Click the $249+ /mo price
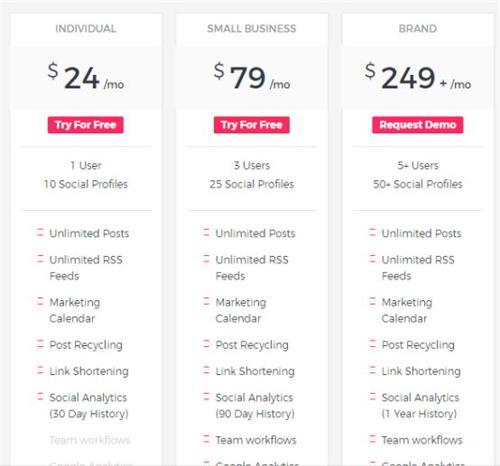The height and width of the screenshot is (466, 500). point(418,77)
